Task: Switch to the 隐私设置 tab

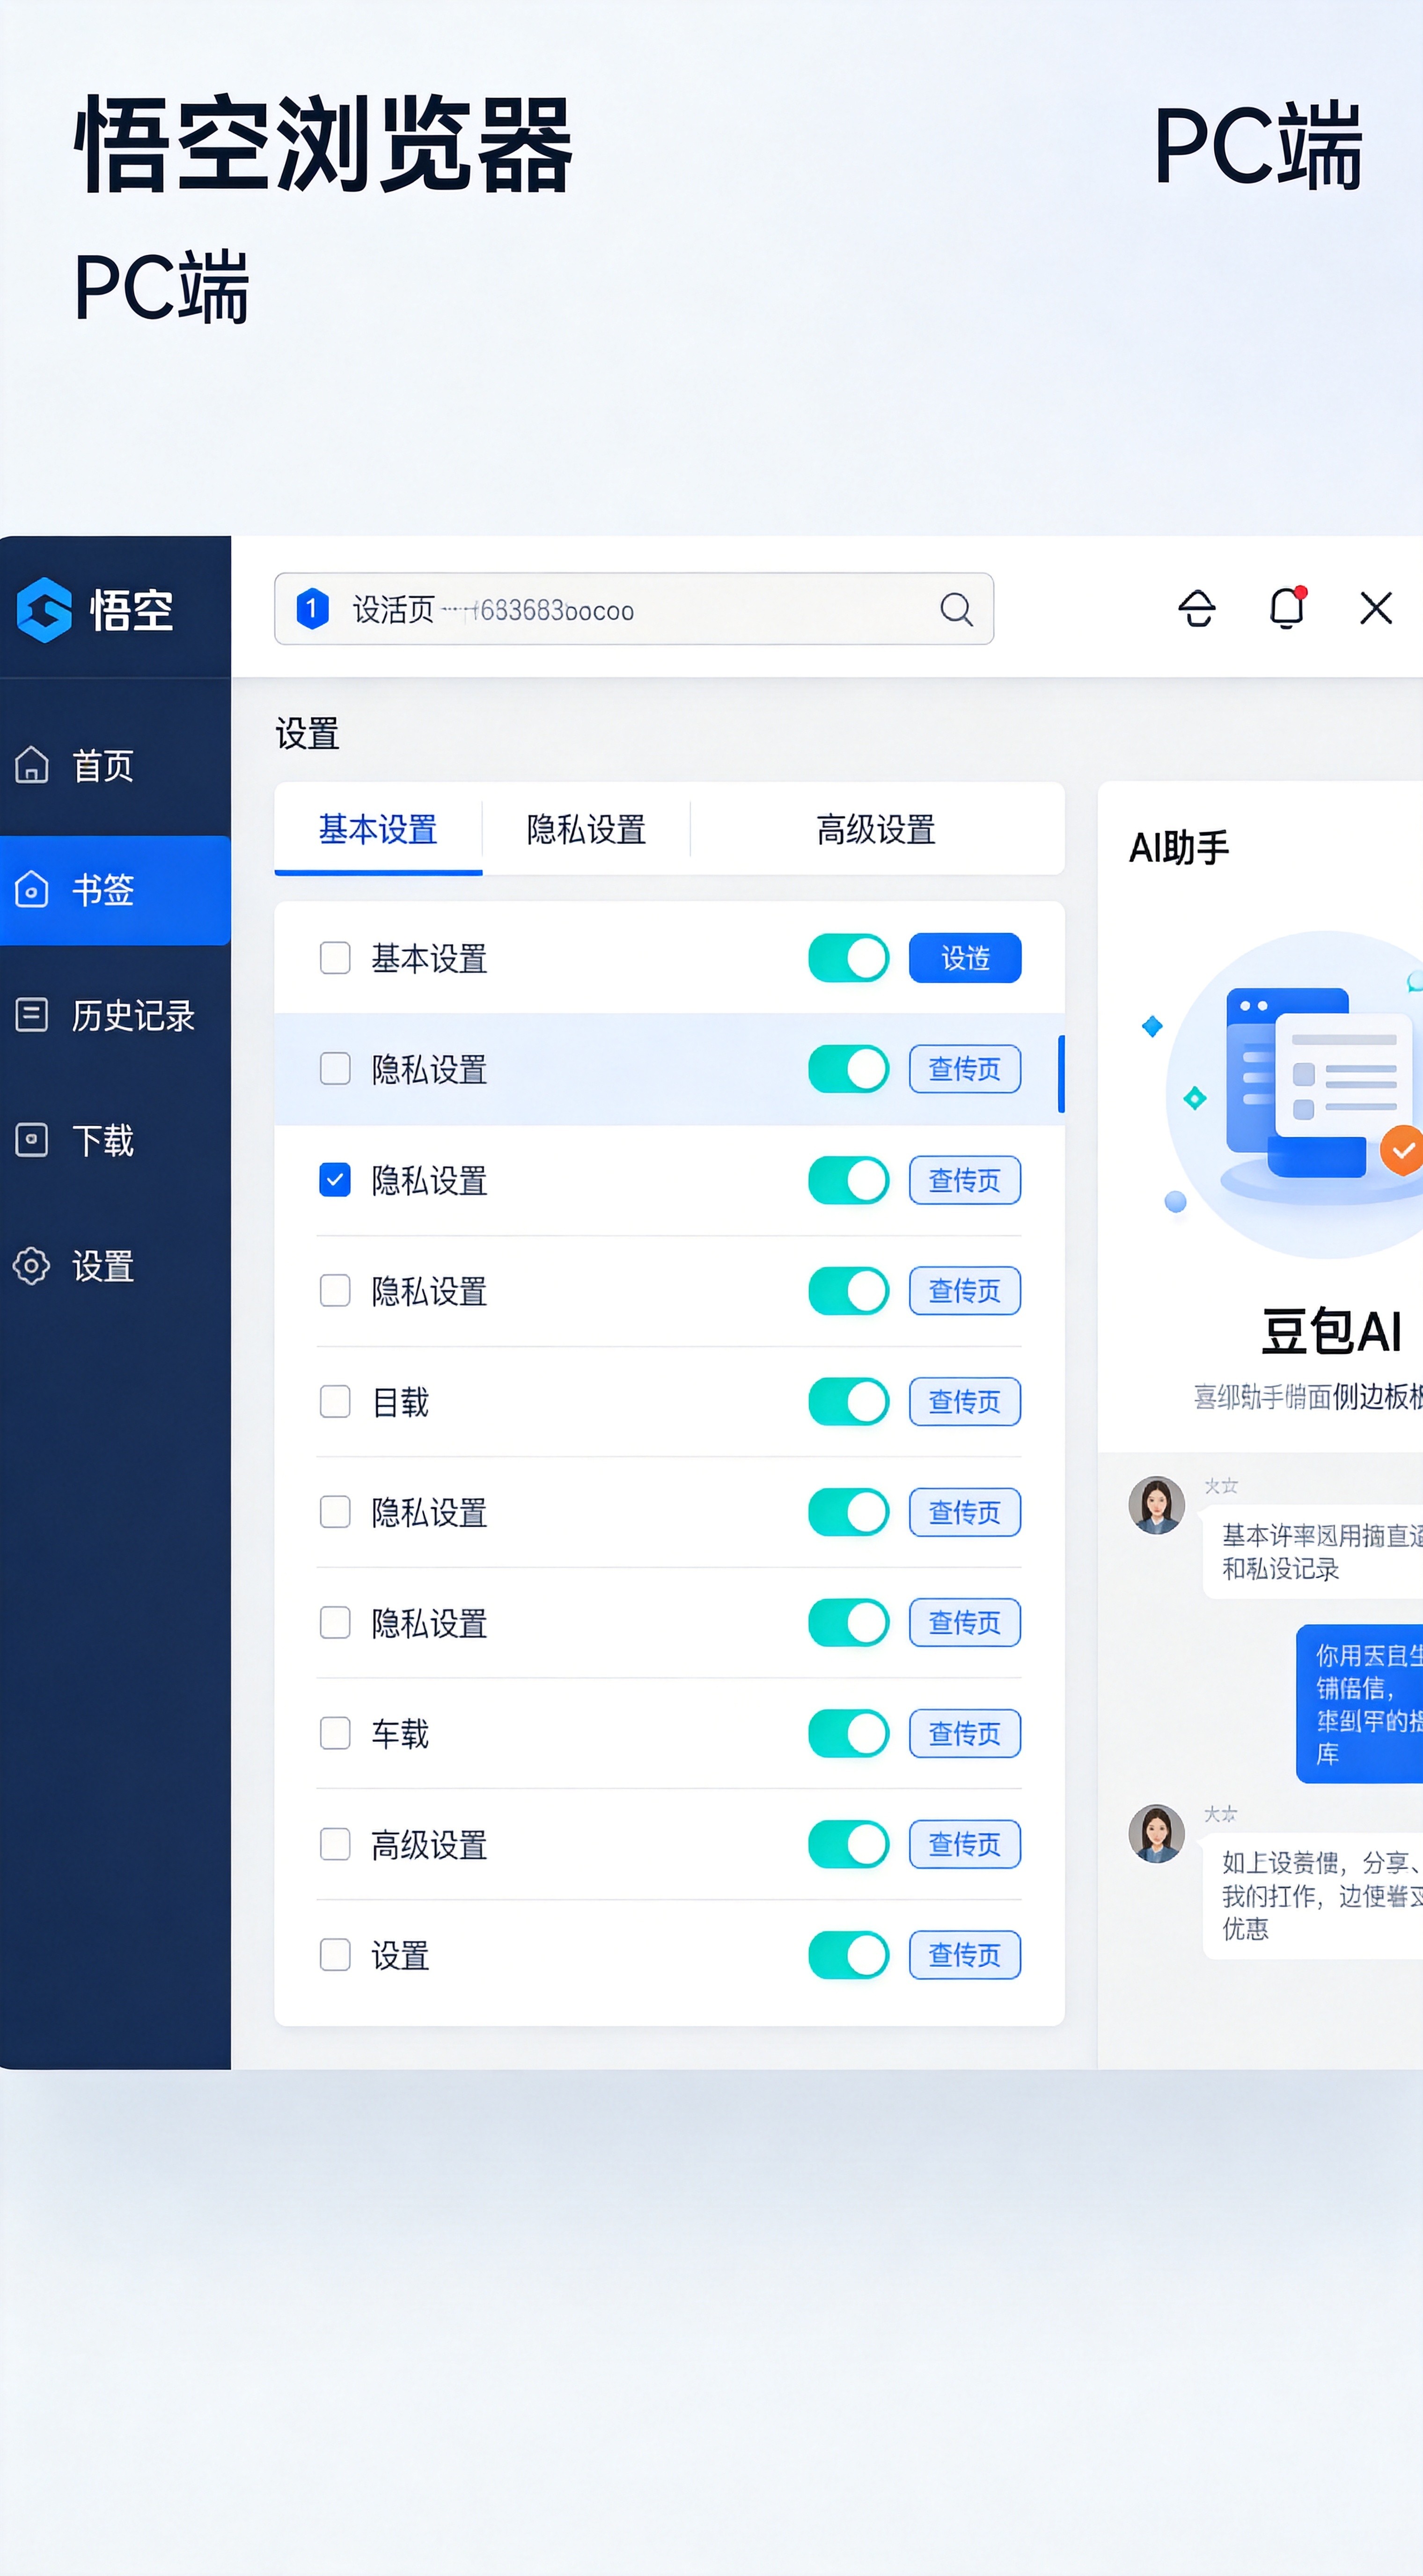Action: click(586, 829)
